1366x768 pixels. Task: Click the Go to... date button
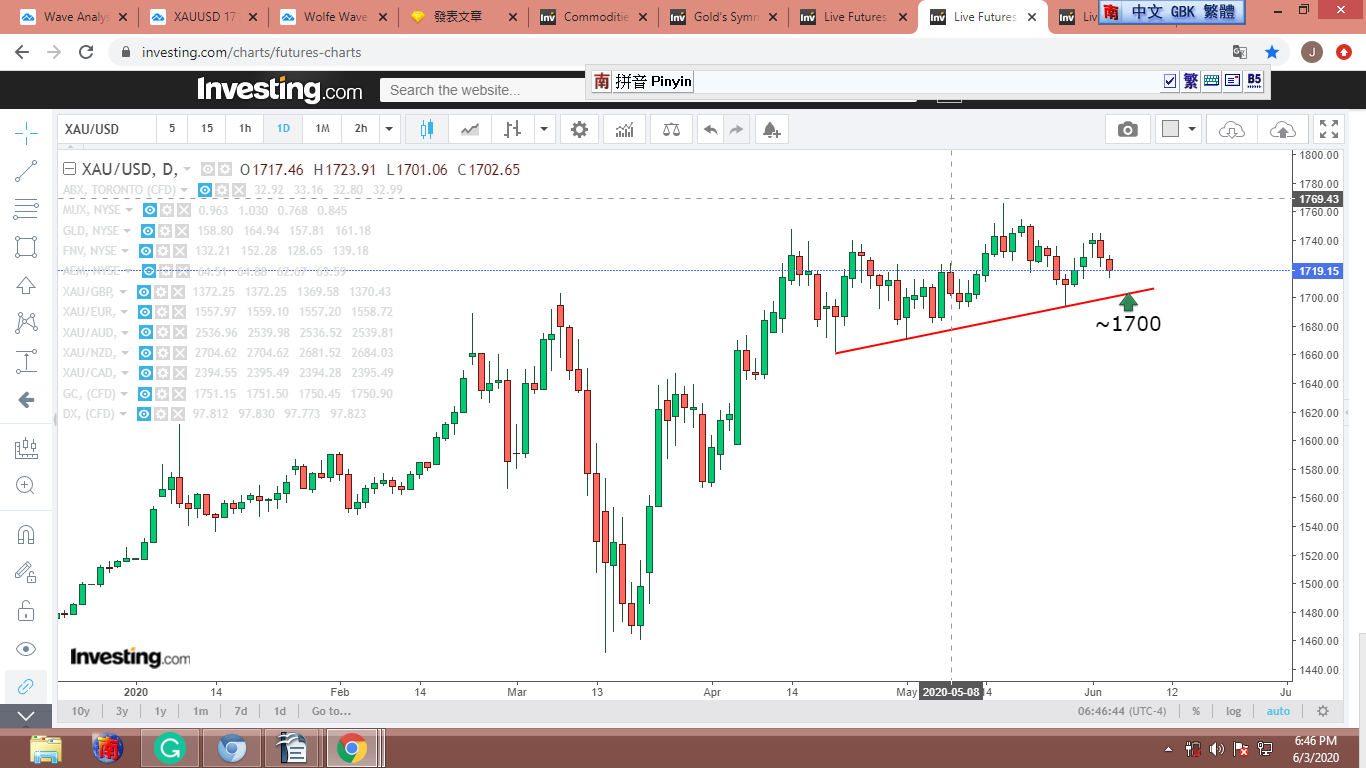pos(331,711)
